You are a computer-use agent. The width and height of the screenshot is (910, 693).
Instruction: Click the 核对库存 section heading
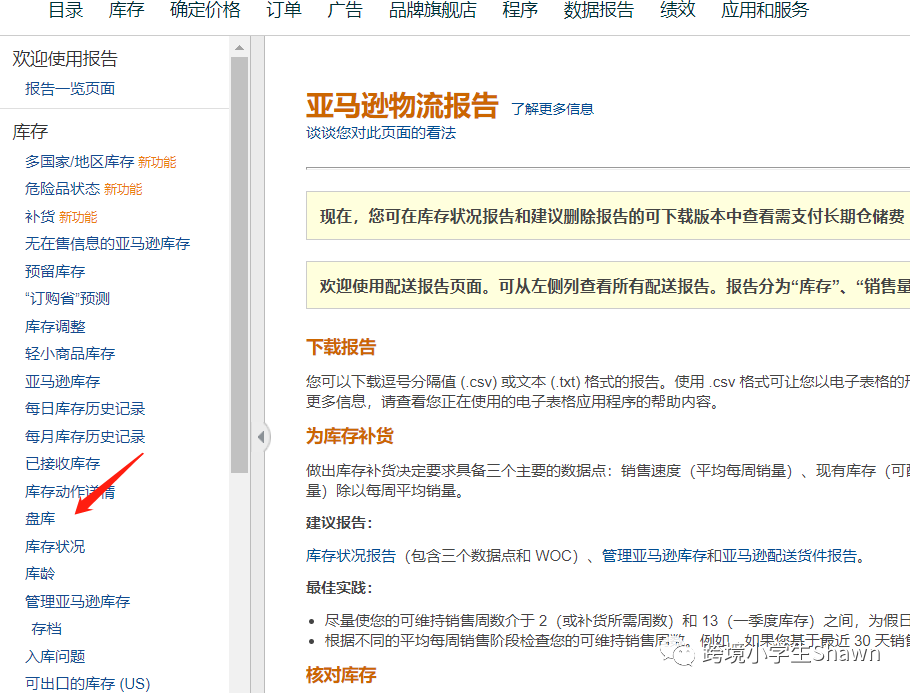(341, 675)
